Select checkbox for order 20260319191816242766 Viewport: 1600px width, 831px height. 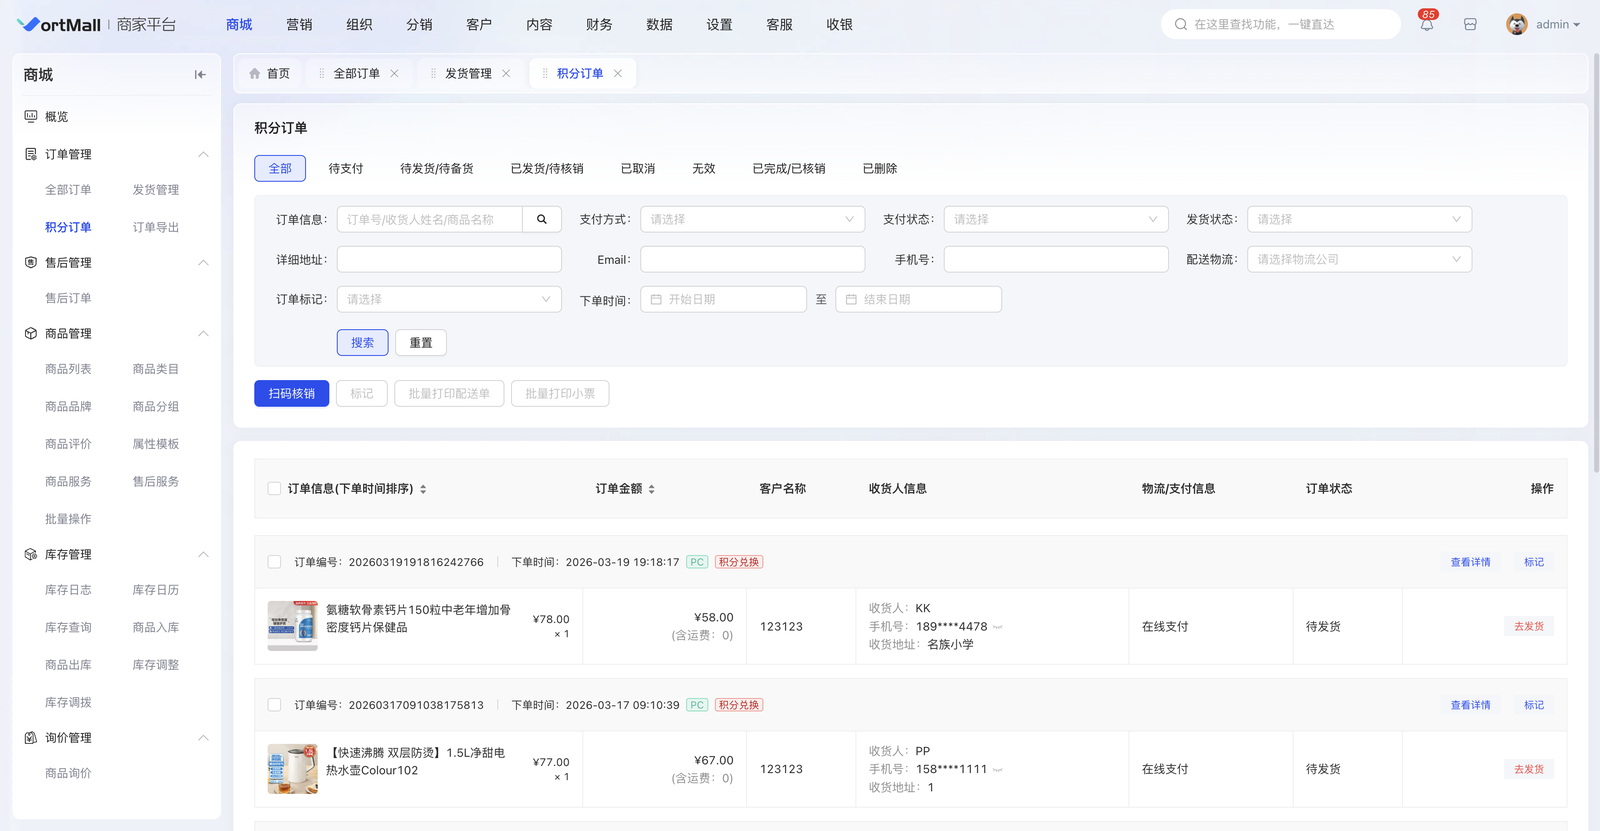tap(274, 562)
